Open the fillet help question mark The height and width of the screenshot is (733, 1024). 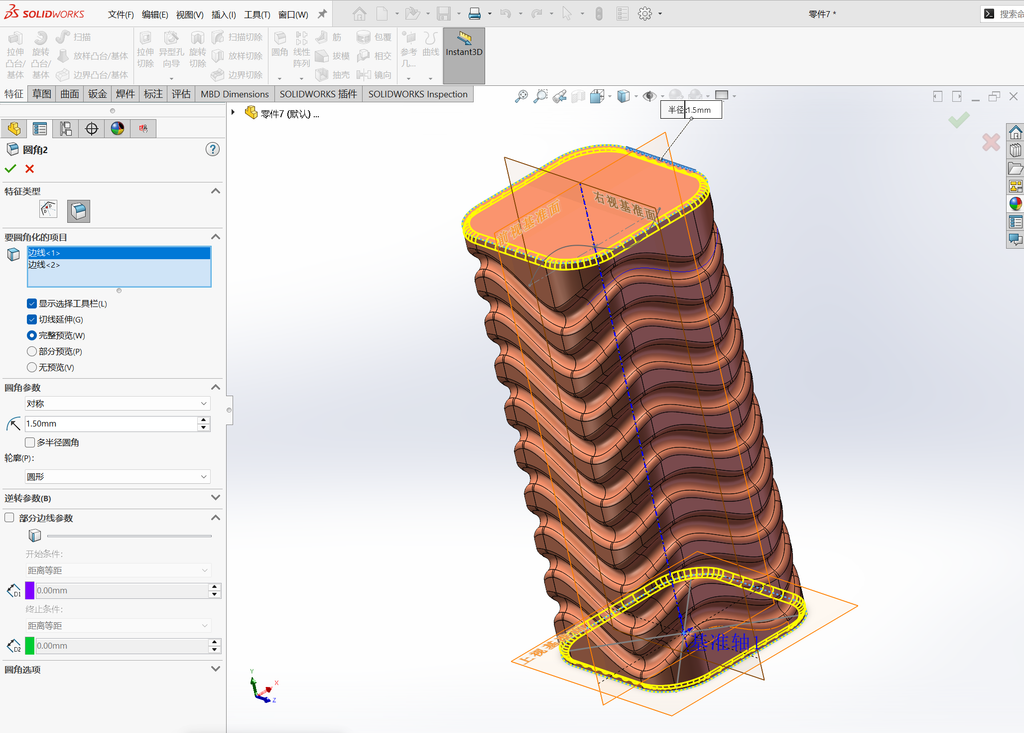pyautogui.click(x=212, y=150)
